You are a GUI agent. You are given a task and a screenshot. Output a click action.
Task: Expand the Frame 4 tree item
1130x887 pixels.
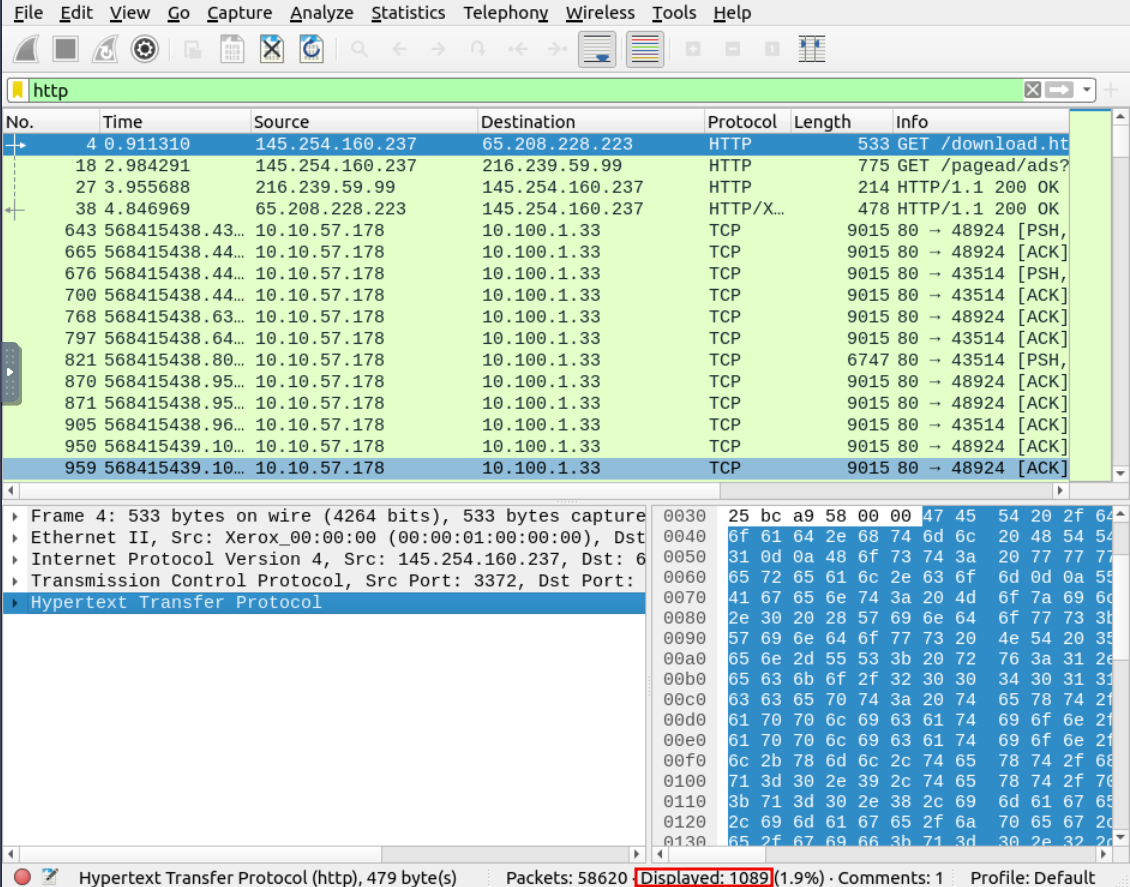click(x=17, y=516)
